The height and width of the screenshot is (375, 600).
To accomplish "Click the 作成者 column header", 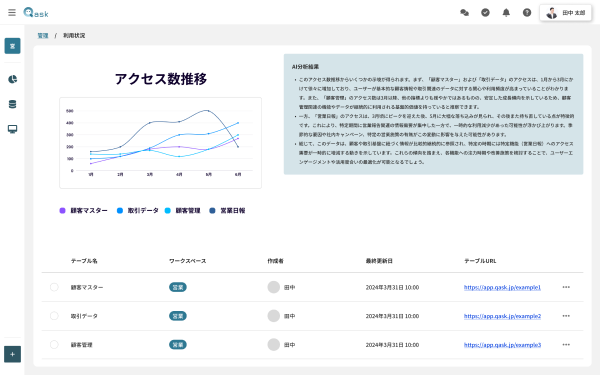I will 276,261.
